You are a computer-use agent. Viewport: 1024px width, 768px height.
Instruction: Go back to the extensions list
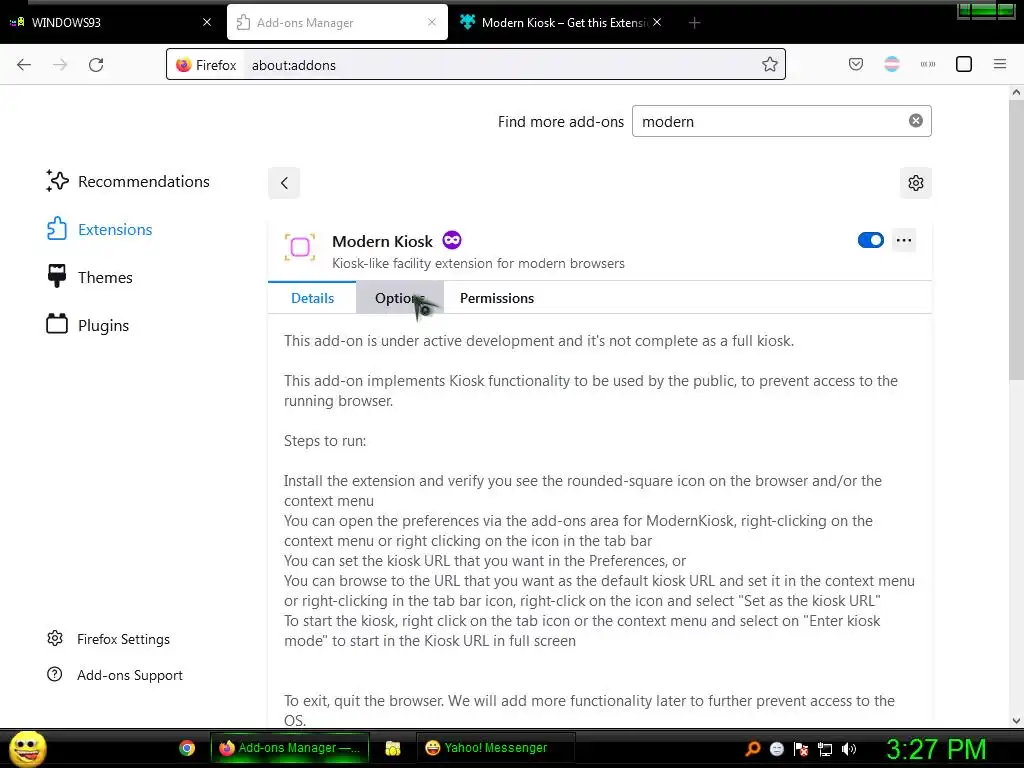(x=284, y=183)
